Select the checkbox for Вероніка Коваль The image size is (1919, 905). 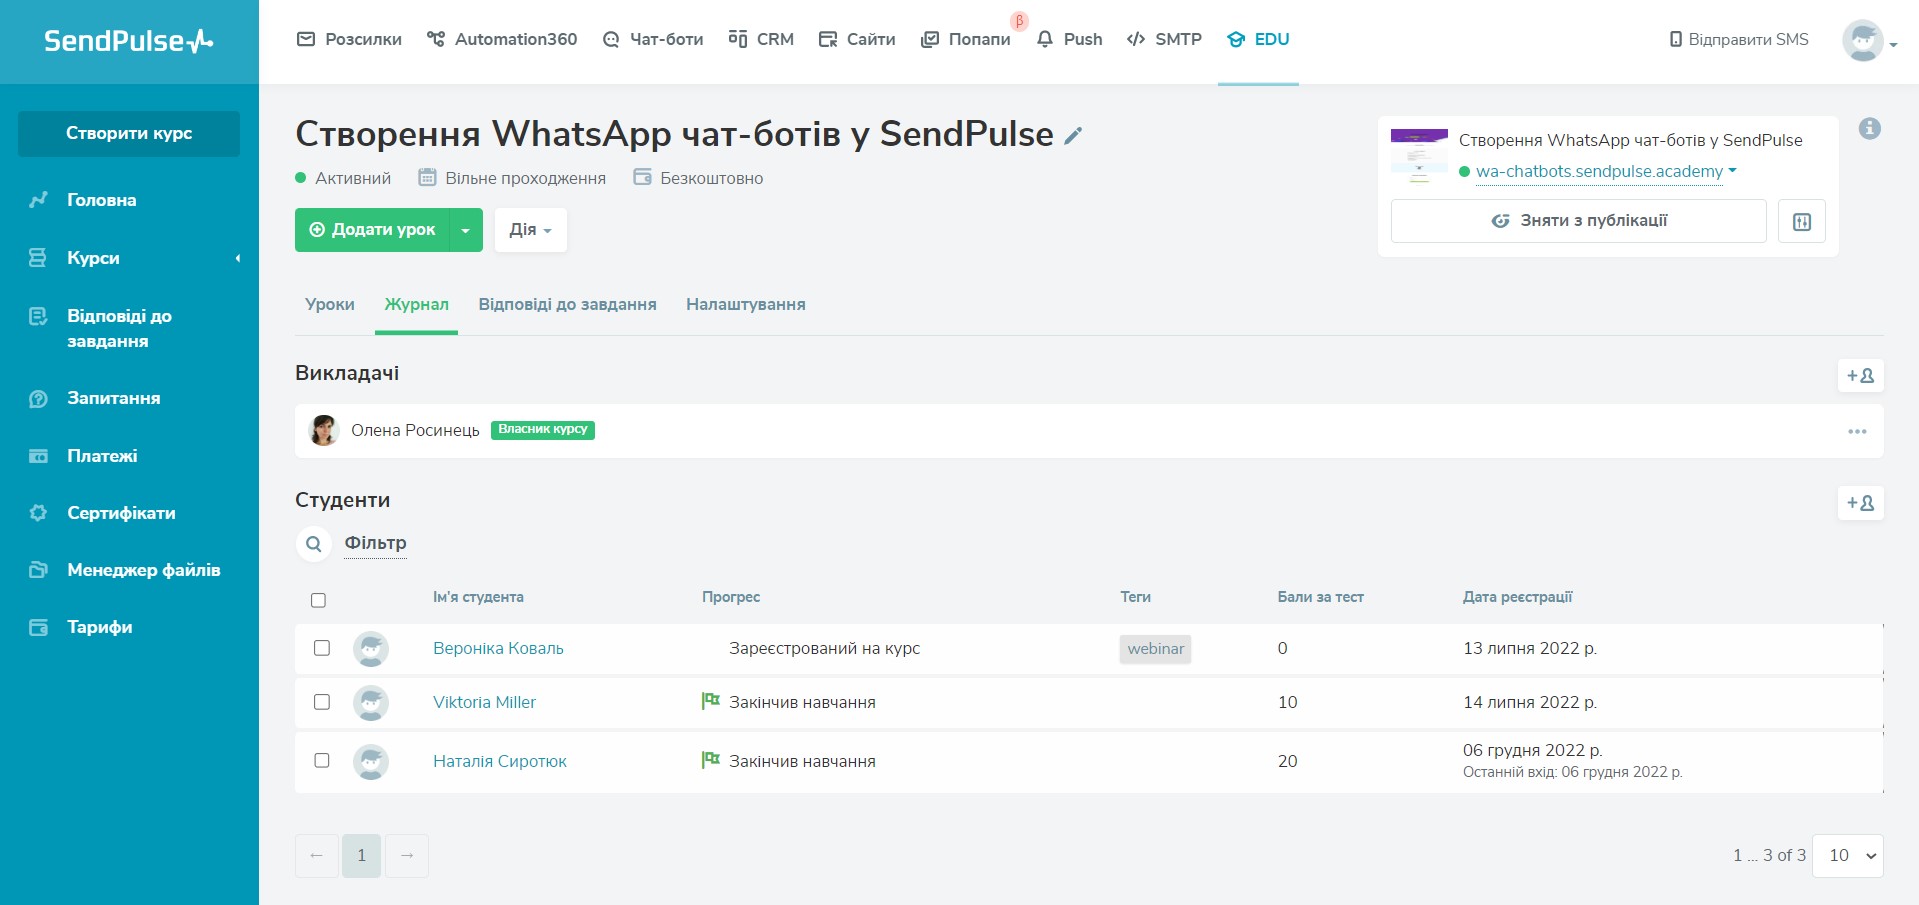click(322, 648)
